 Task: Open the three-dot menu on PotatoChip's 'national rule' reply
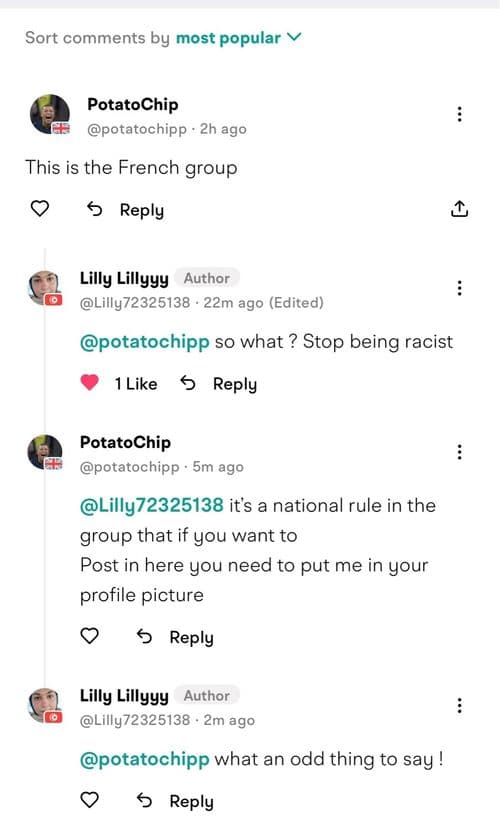[459, 452]
